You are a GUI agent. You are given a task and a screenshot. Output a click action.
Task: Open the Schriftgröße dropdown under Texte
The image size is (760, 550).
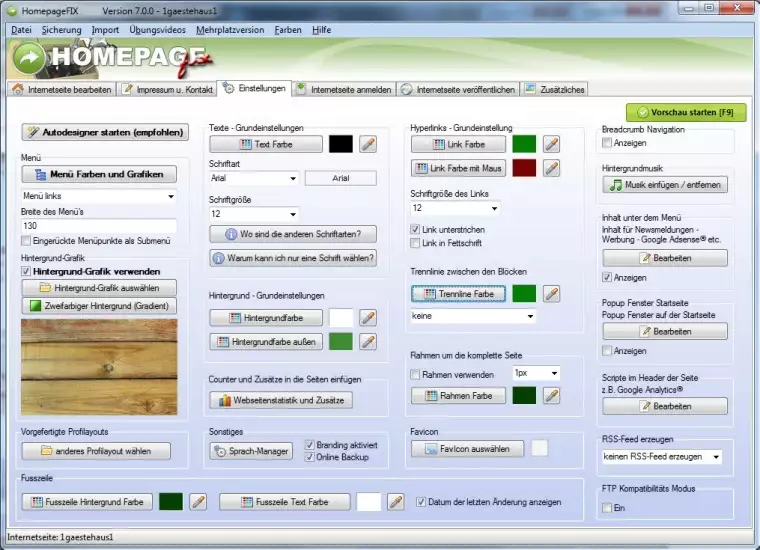(254, 214)
